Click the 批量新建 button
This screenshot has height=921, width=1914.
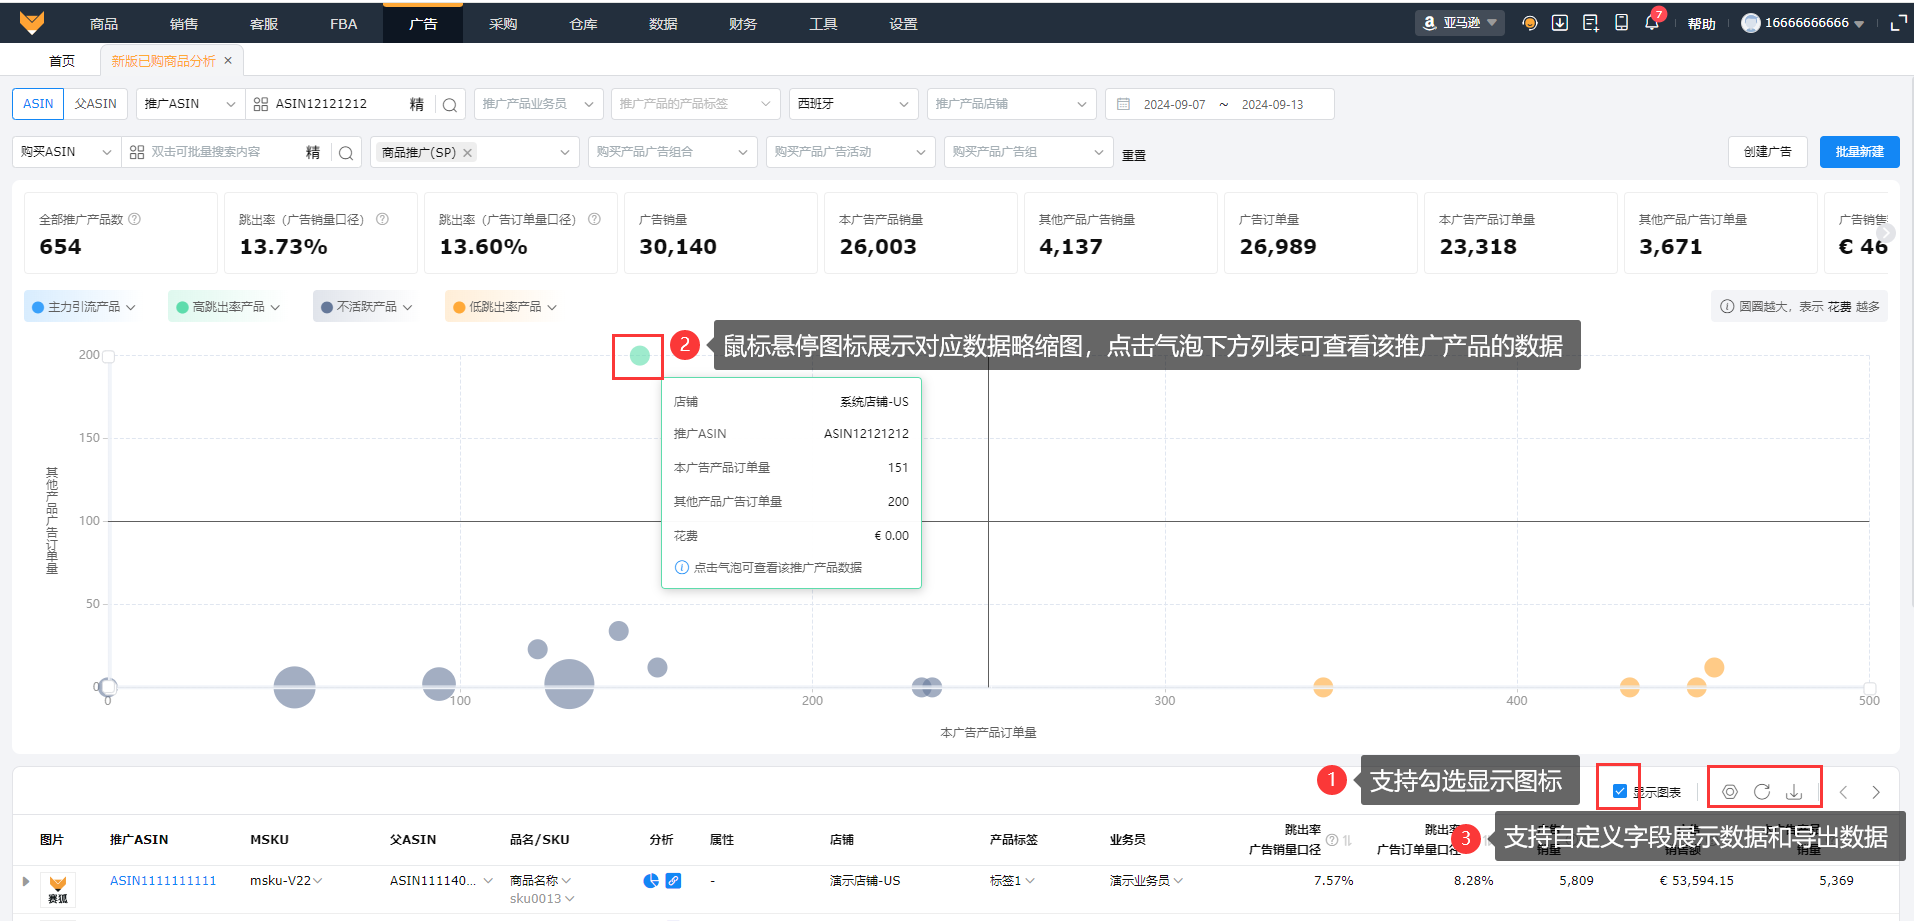coord(1859,152)
